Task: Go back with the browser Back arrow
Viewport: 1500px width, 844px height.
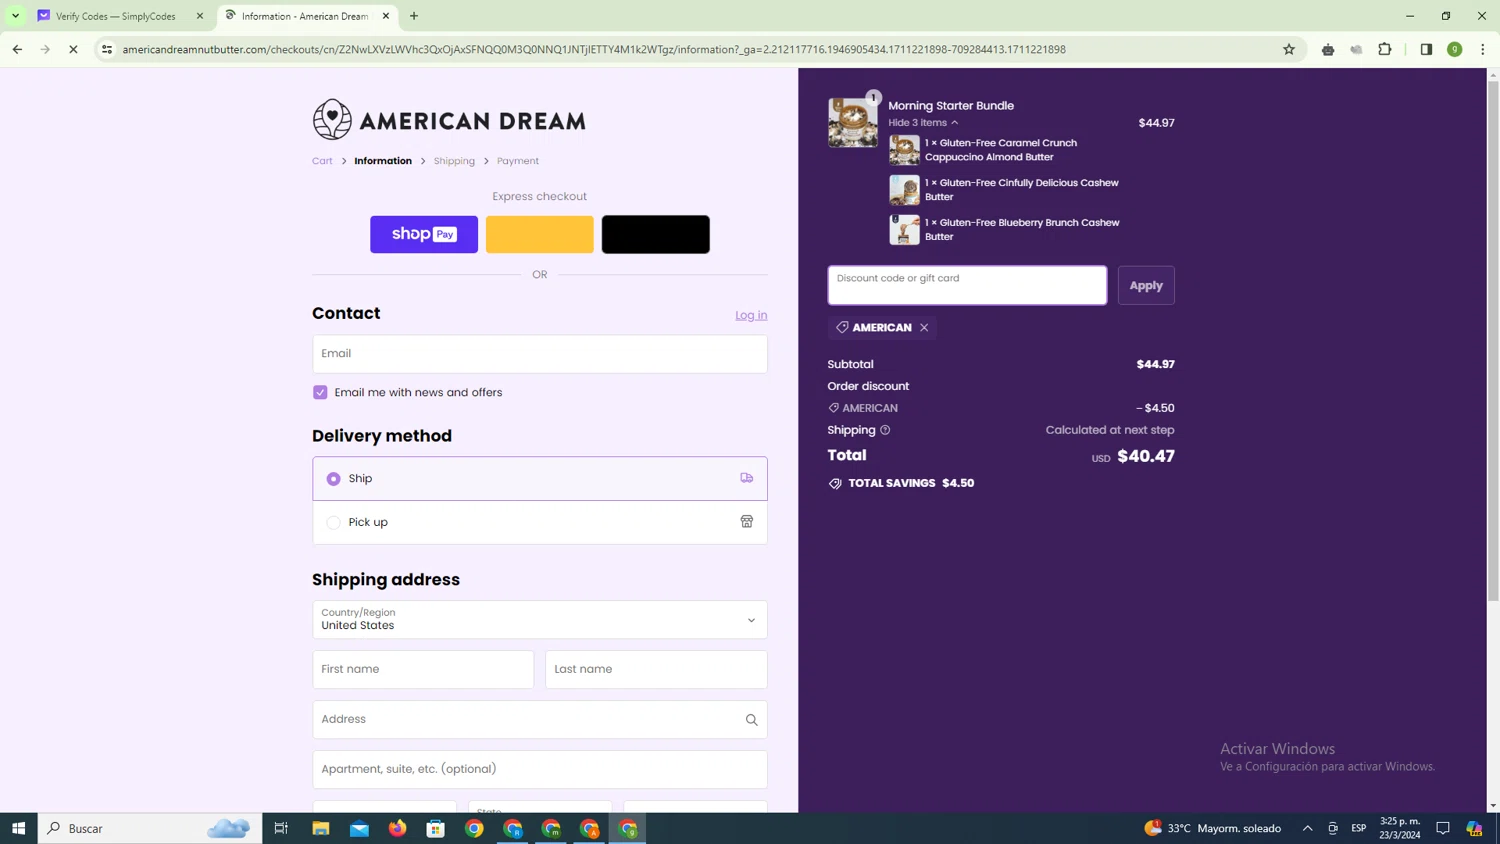Action: point(17,49)
